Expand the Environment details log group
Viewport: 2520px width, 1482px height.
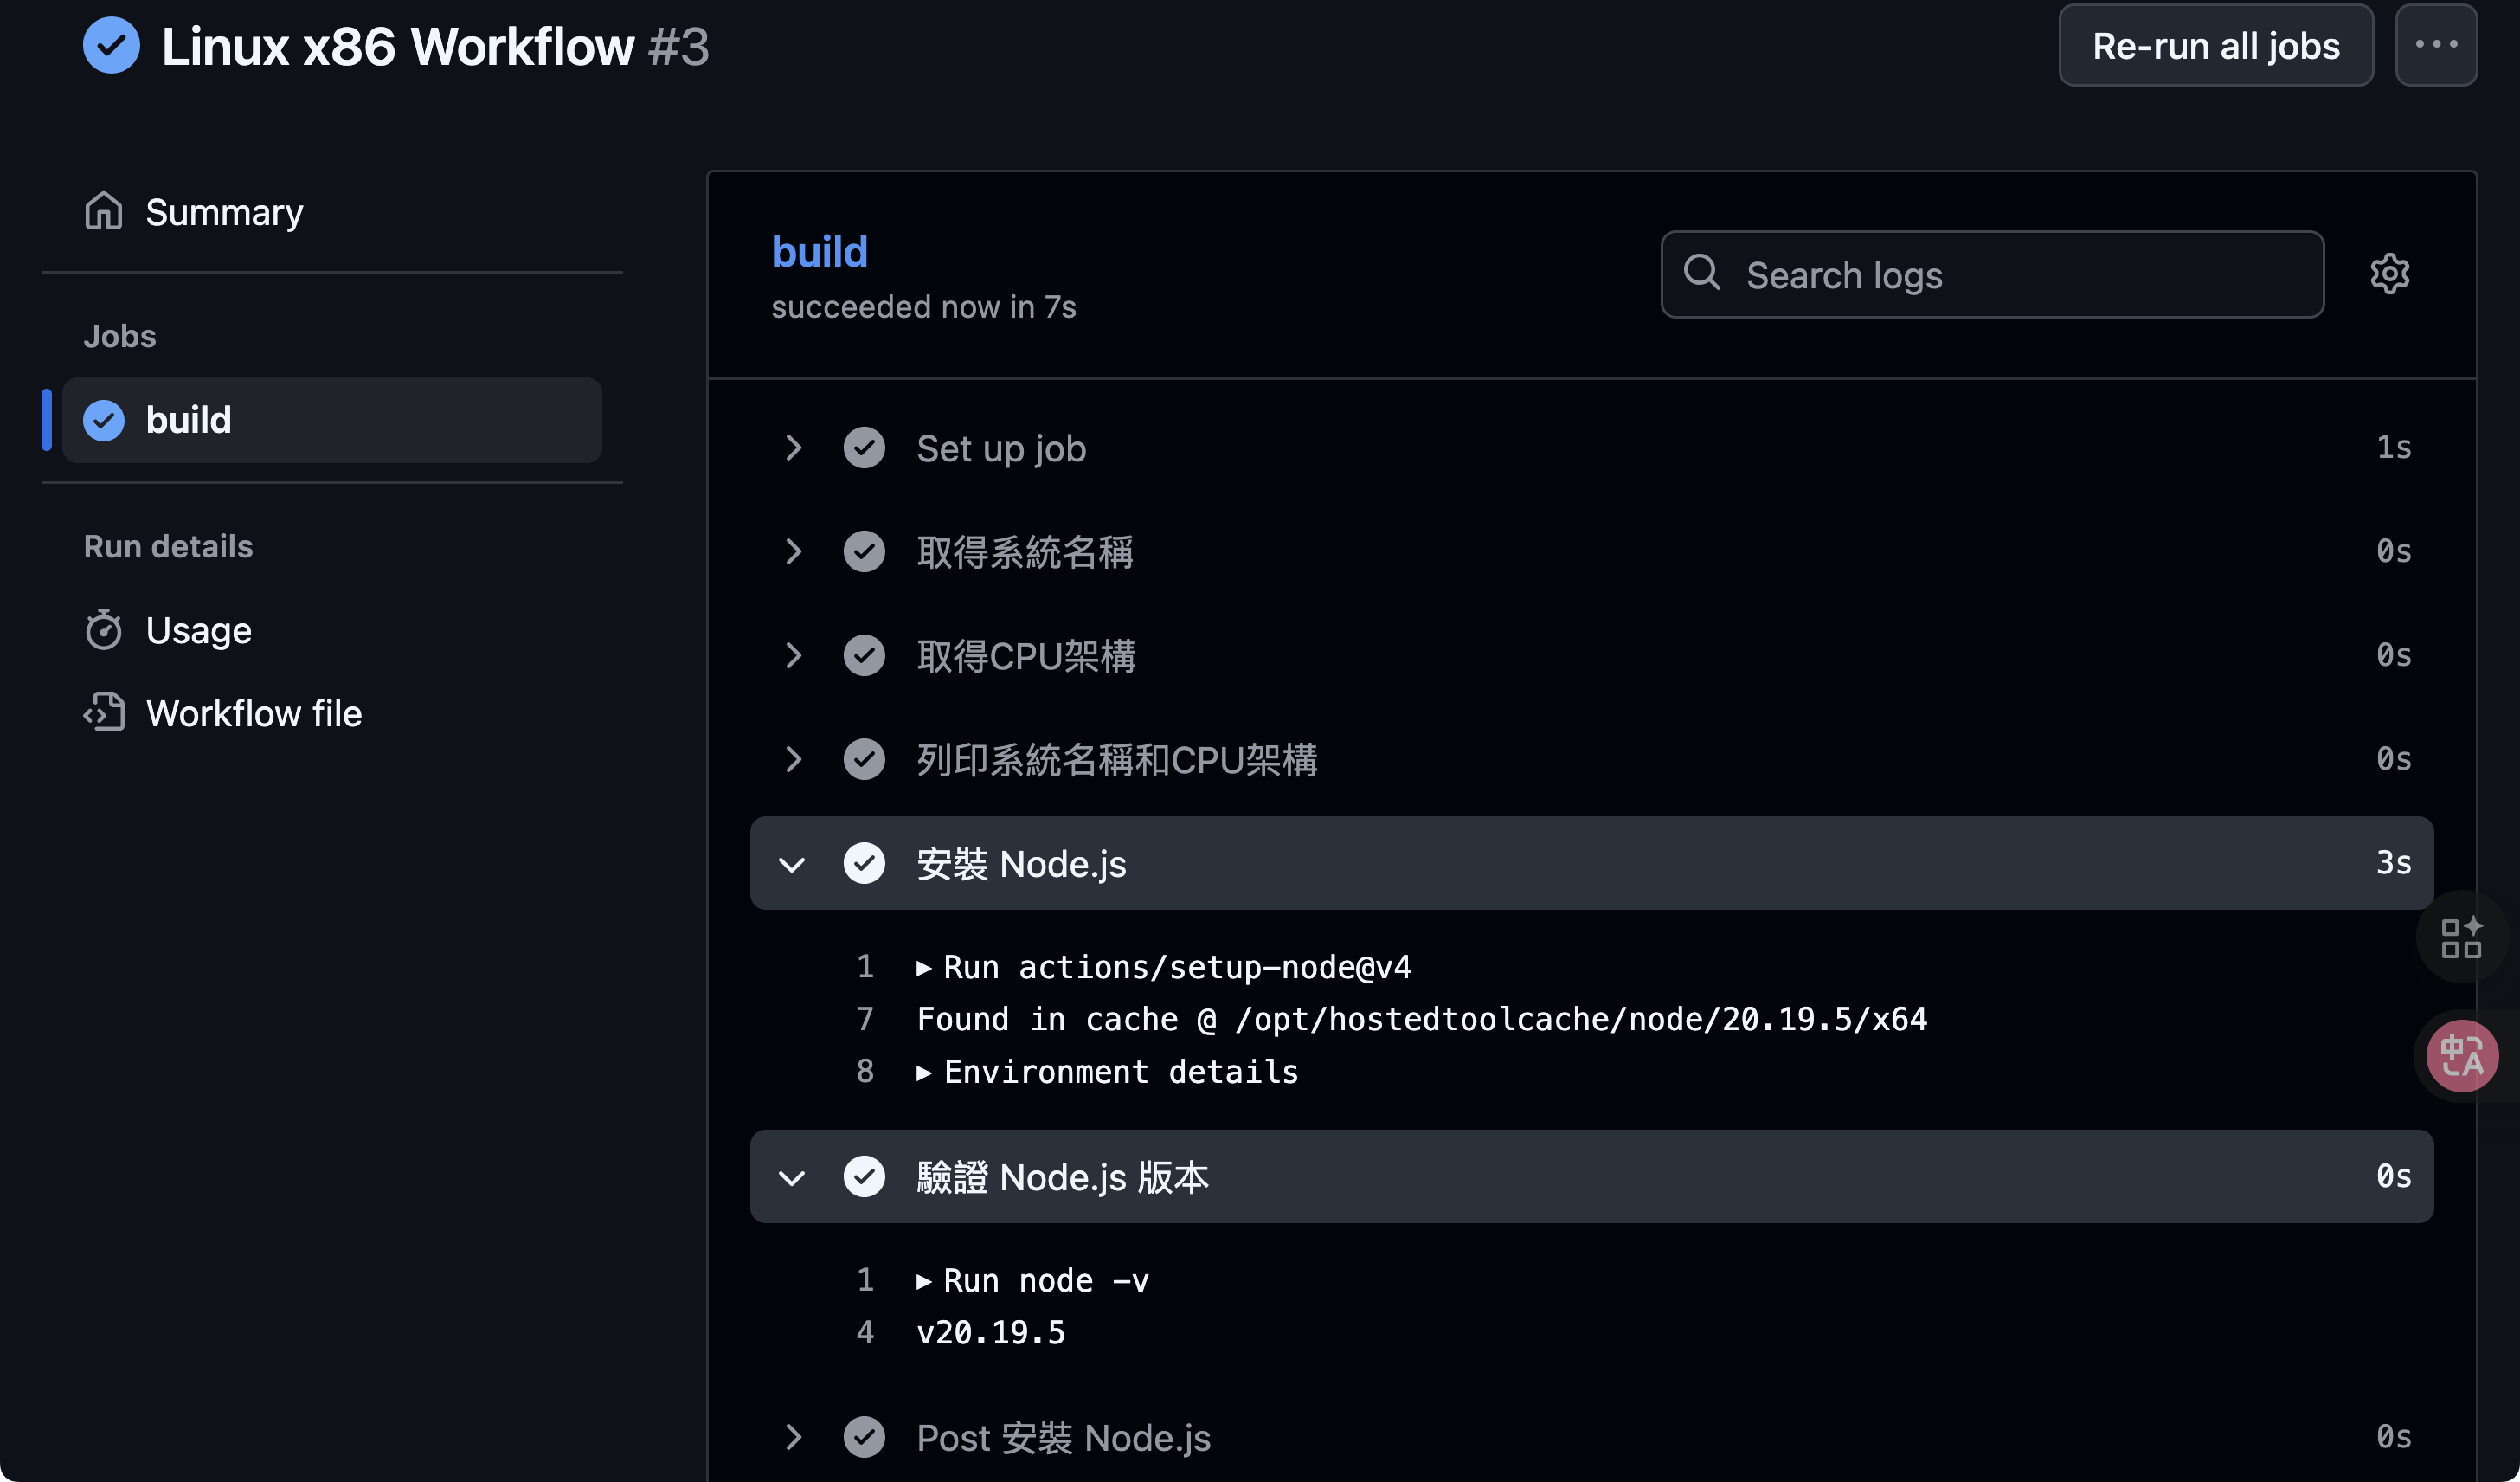click(x=924, y=1073)
